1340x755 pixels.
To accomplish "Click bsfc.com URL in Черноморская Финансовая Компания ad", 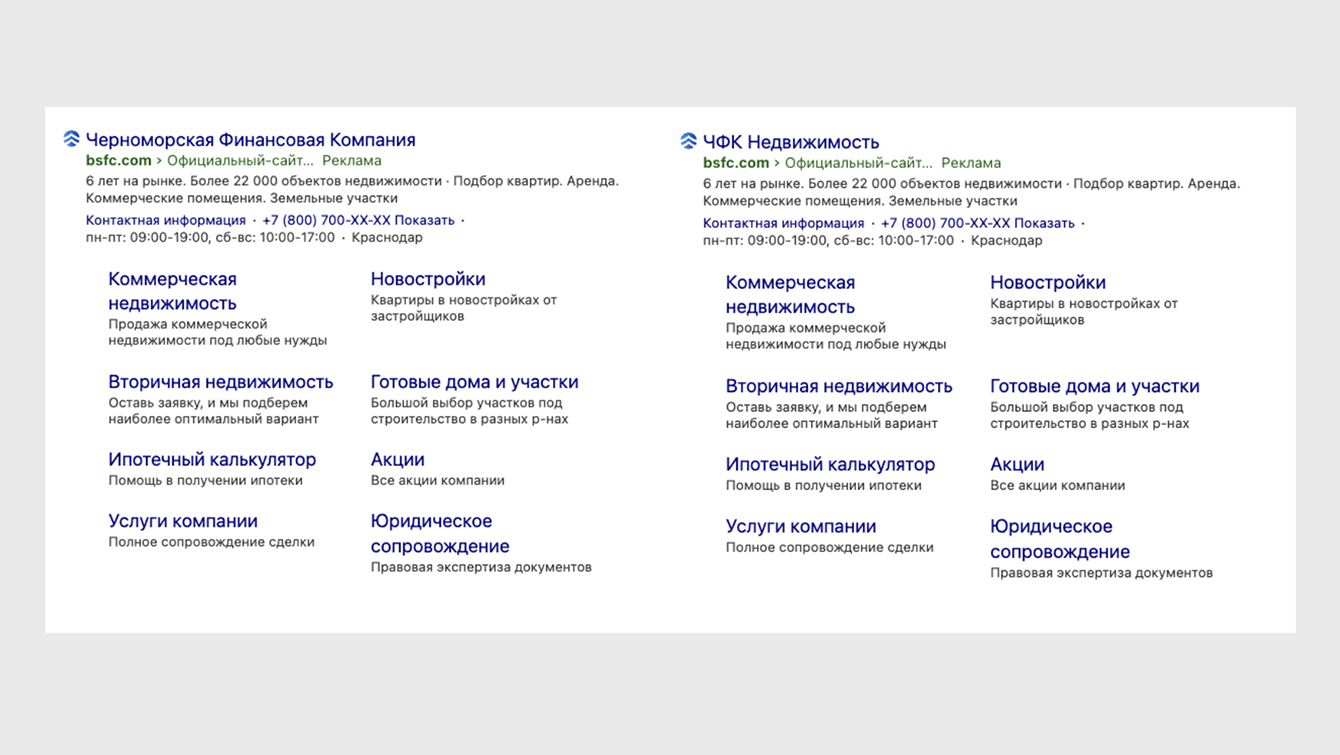I will (119, 160).
